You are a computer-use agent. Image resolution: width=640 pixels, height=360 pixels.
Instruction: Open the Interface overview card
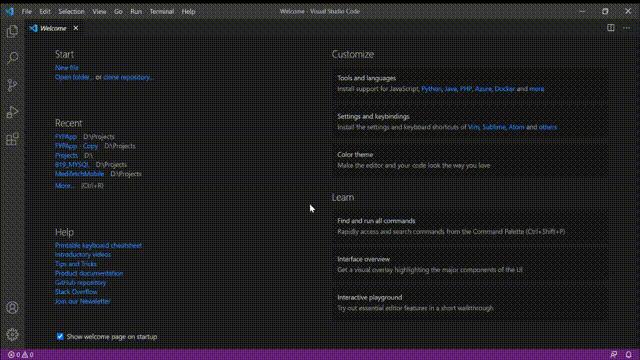click(469, 264)
